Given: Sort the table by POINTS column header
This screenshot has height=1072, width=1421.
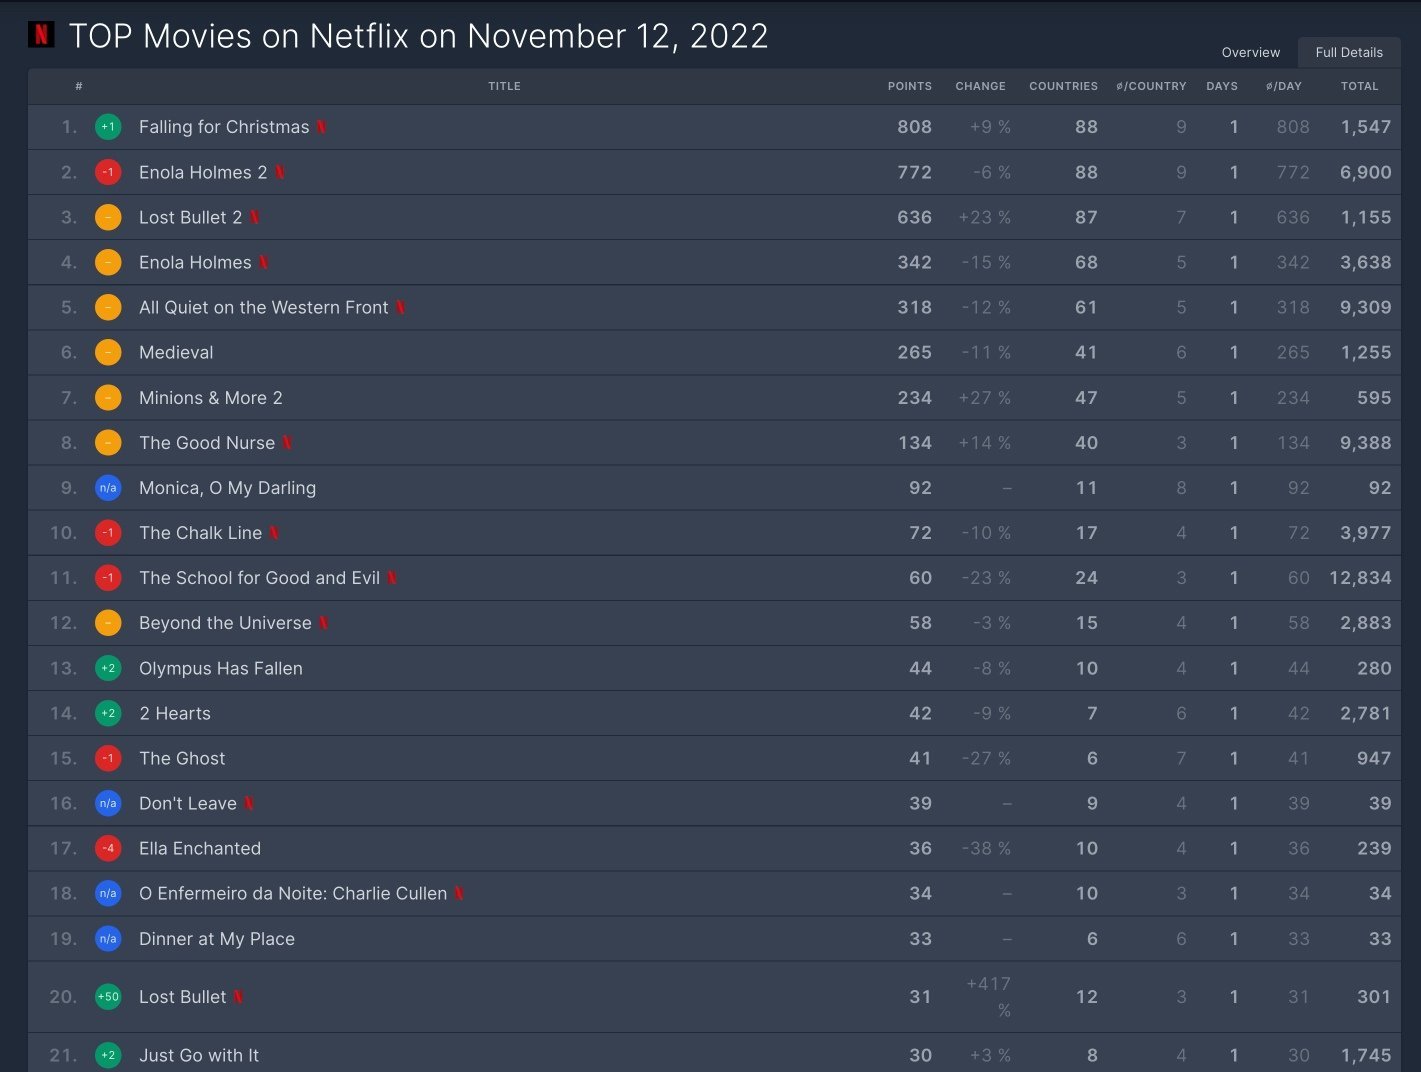Looking at the screenshot, I should click(909, 86).
